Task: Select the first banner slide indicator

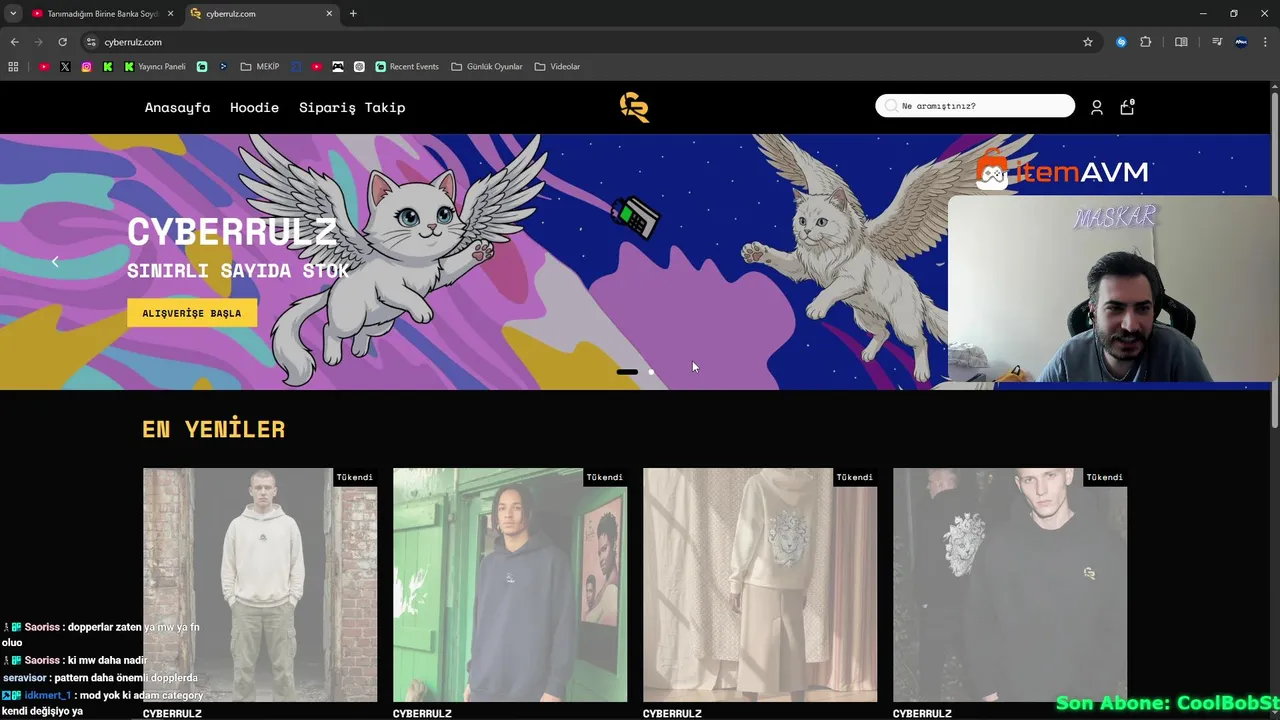Action: click(x=627, y=372)
